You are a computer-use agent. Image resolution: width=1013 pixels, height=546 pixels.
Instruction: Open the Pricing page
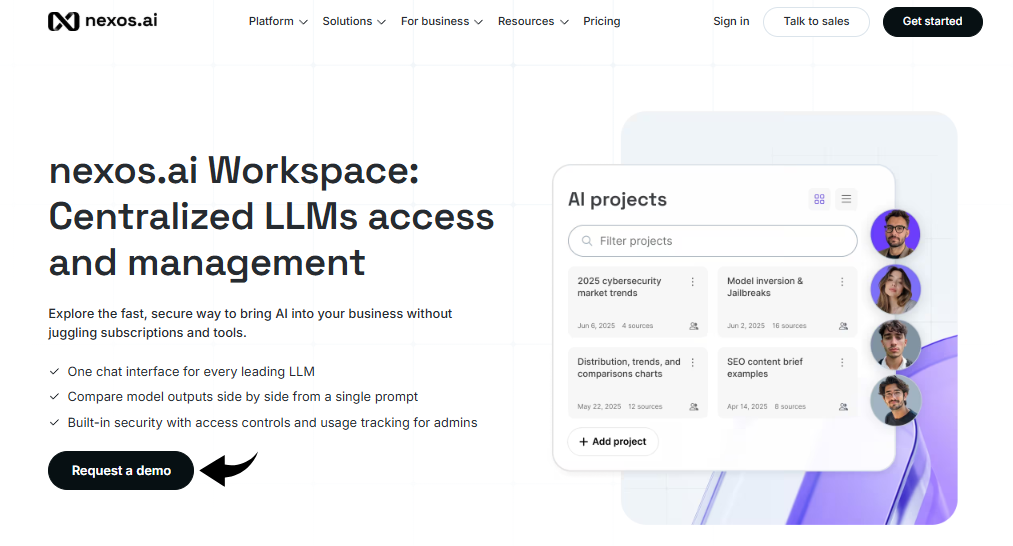point(601,21)
